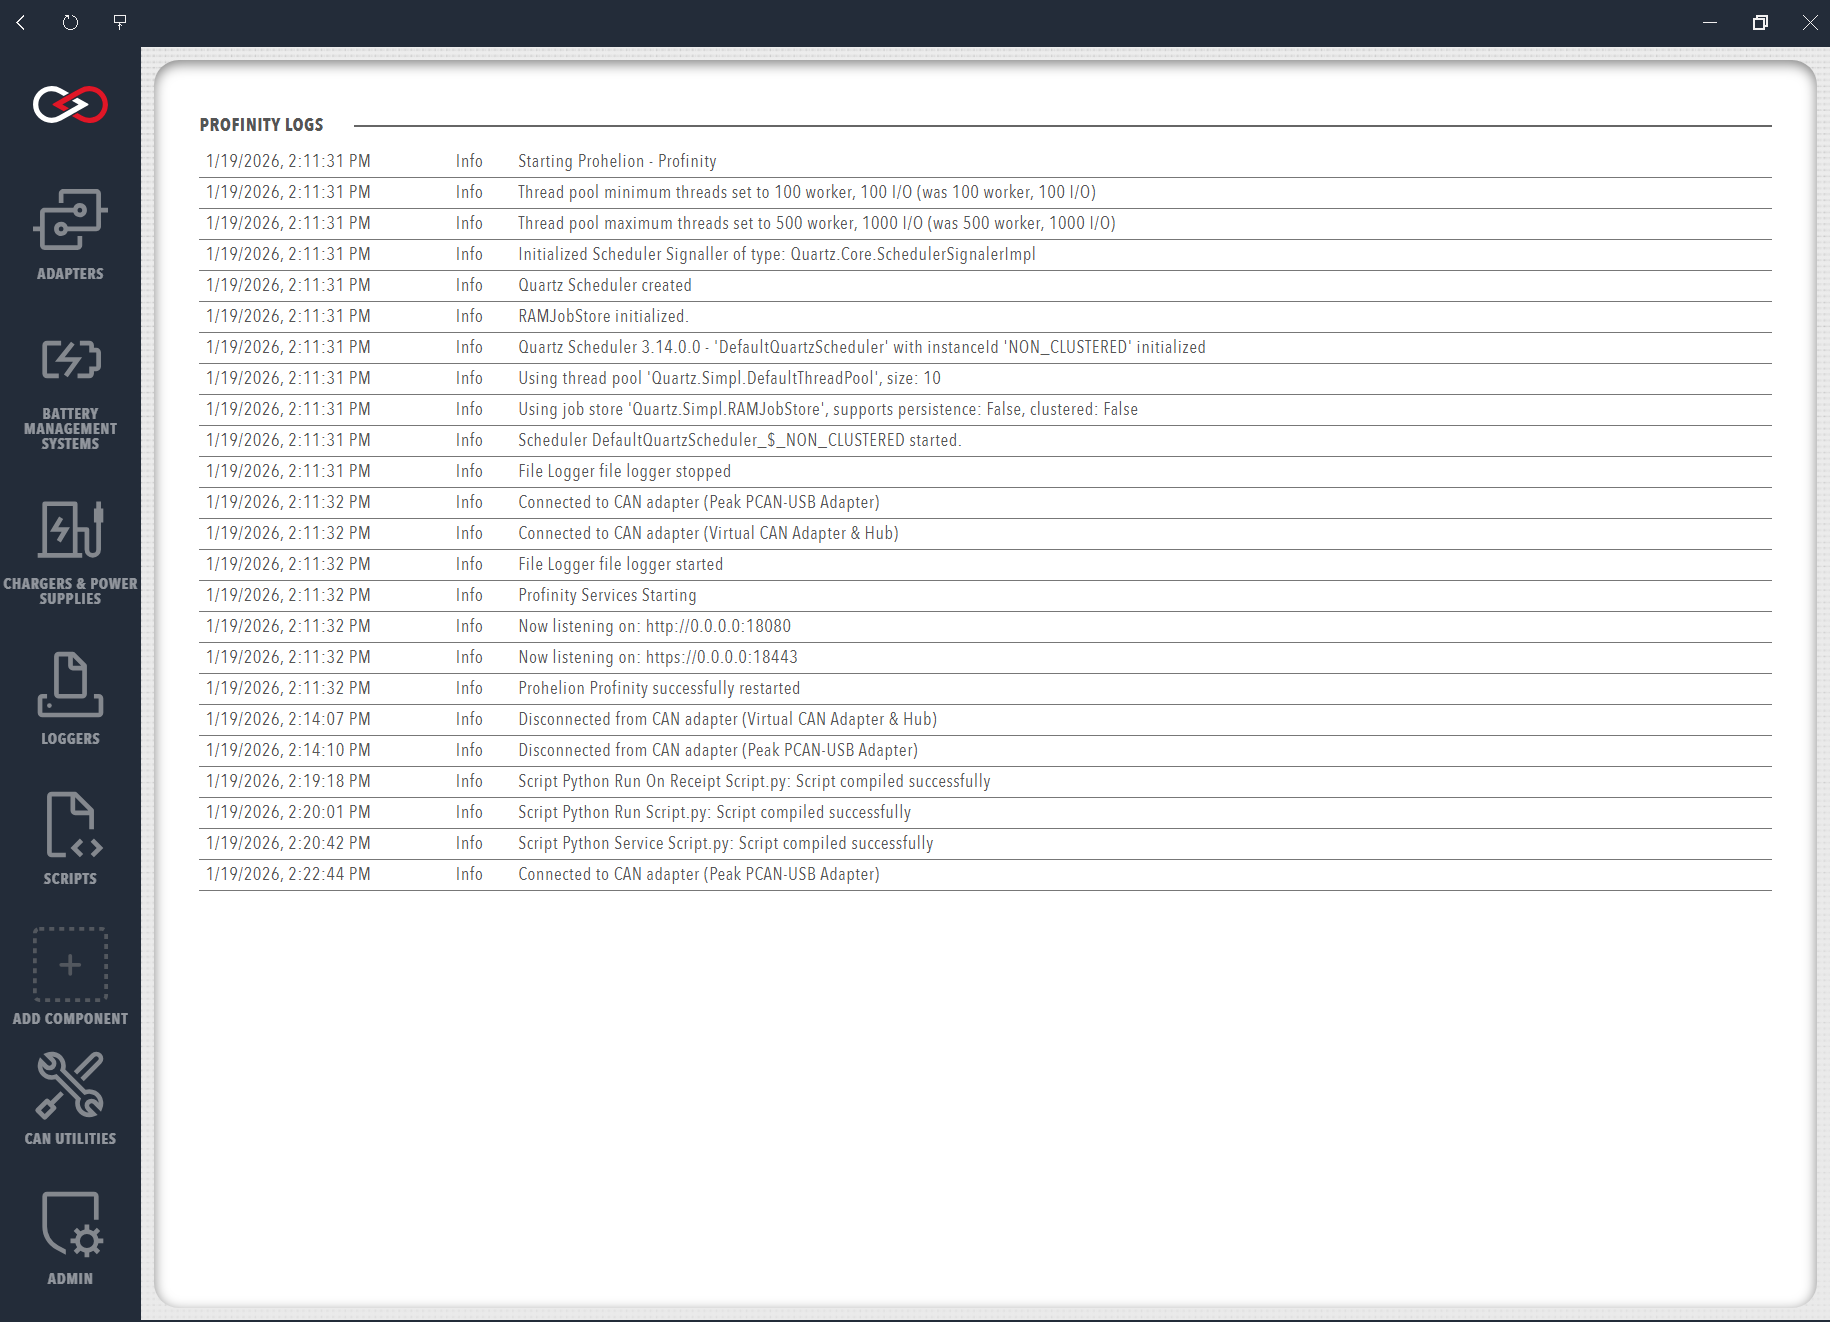Click the 2:22:44 PM timestamp

point(288,874)
